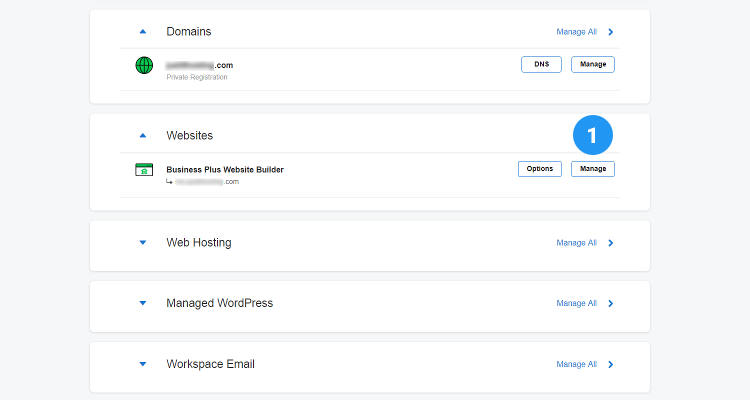Open the Manage All link for Web Hosting

pyautogui.click(x=576, y=243)
